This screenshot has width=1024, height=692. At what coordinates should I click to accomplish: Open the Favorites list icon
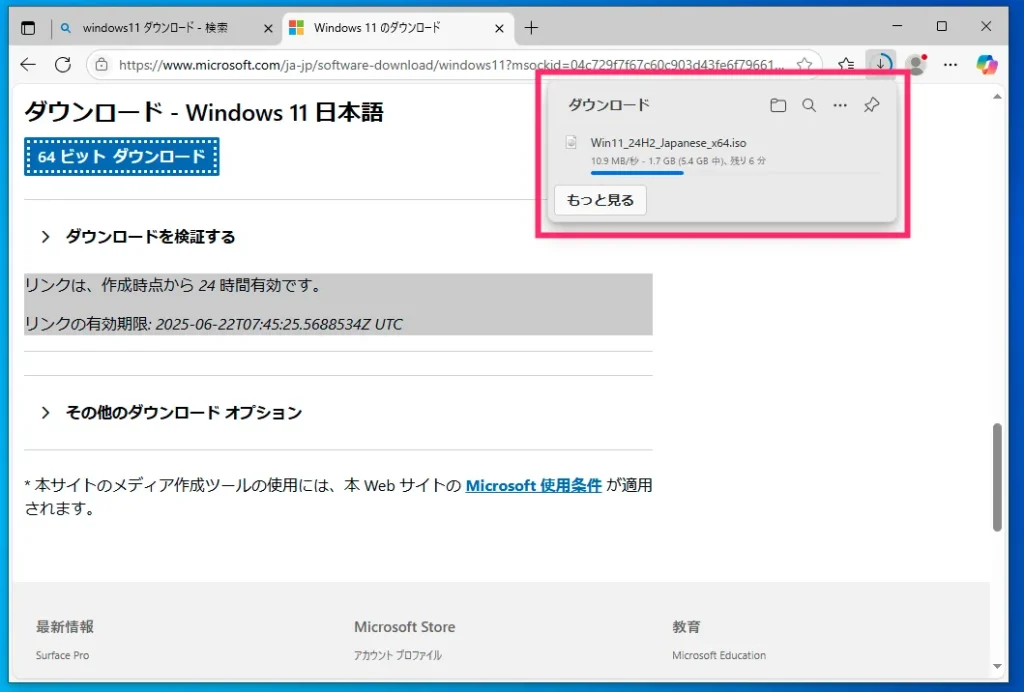point(846,65)
